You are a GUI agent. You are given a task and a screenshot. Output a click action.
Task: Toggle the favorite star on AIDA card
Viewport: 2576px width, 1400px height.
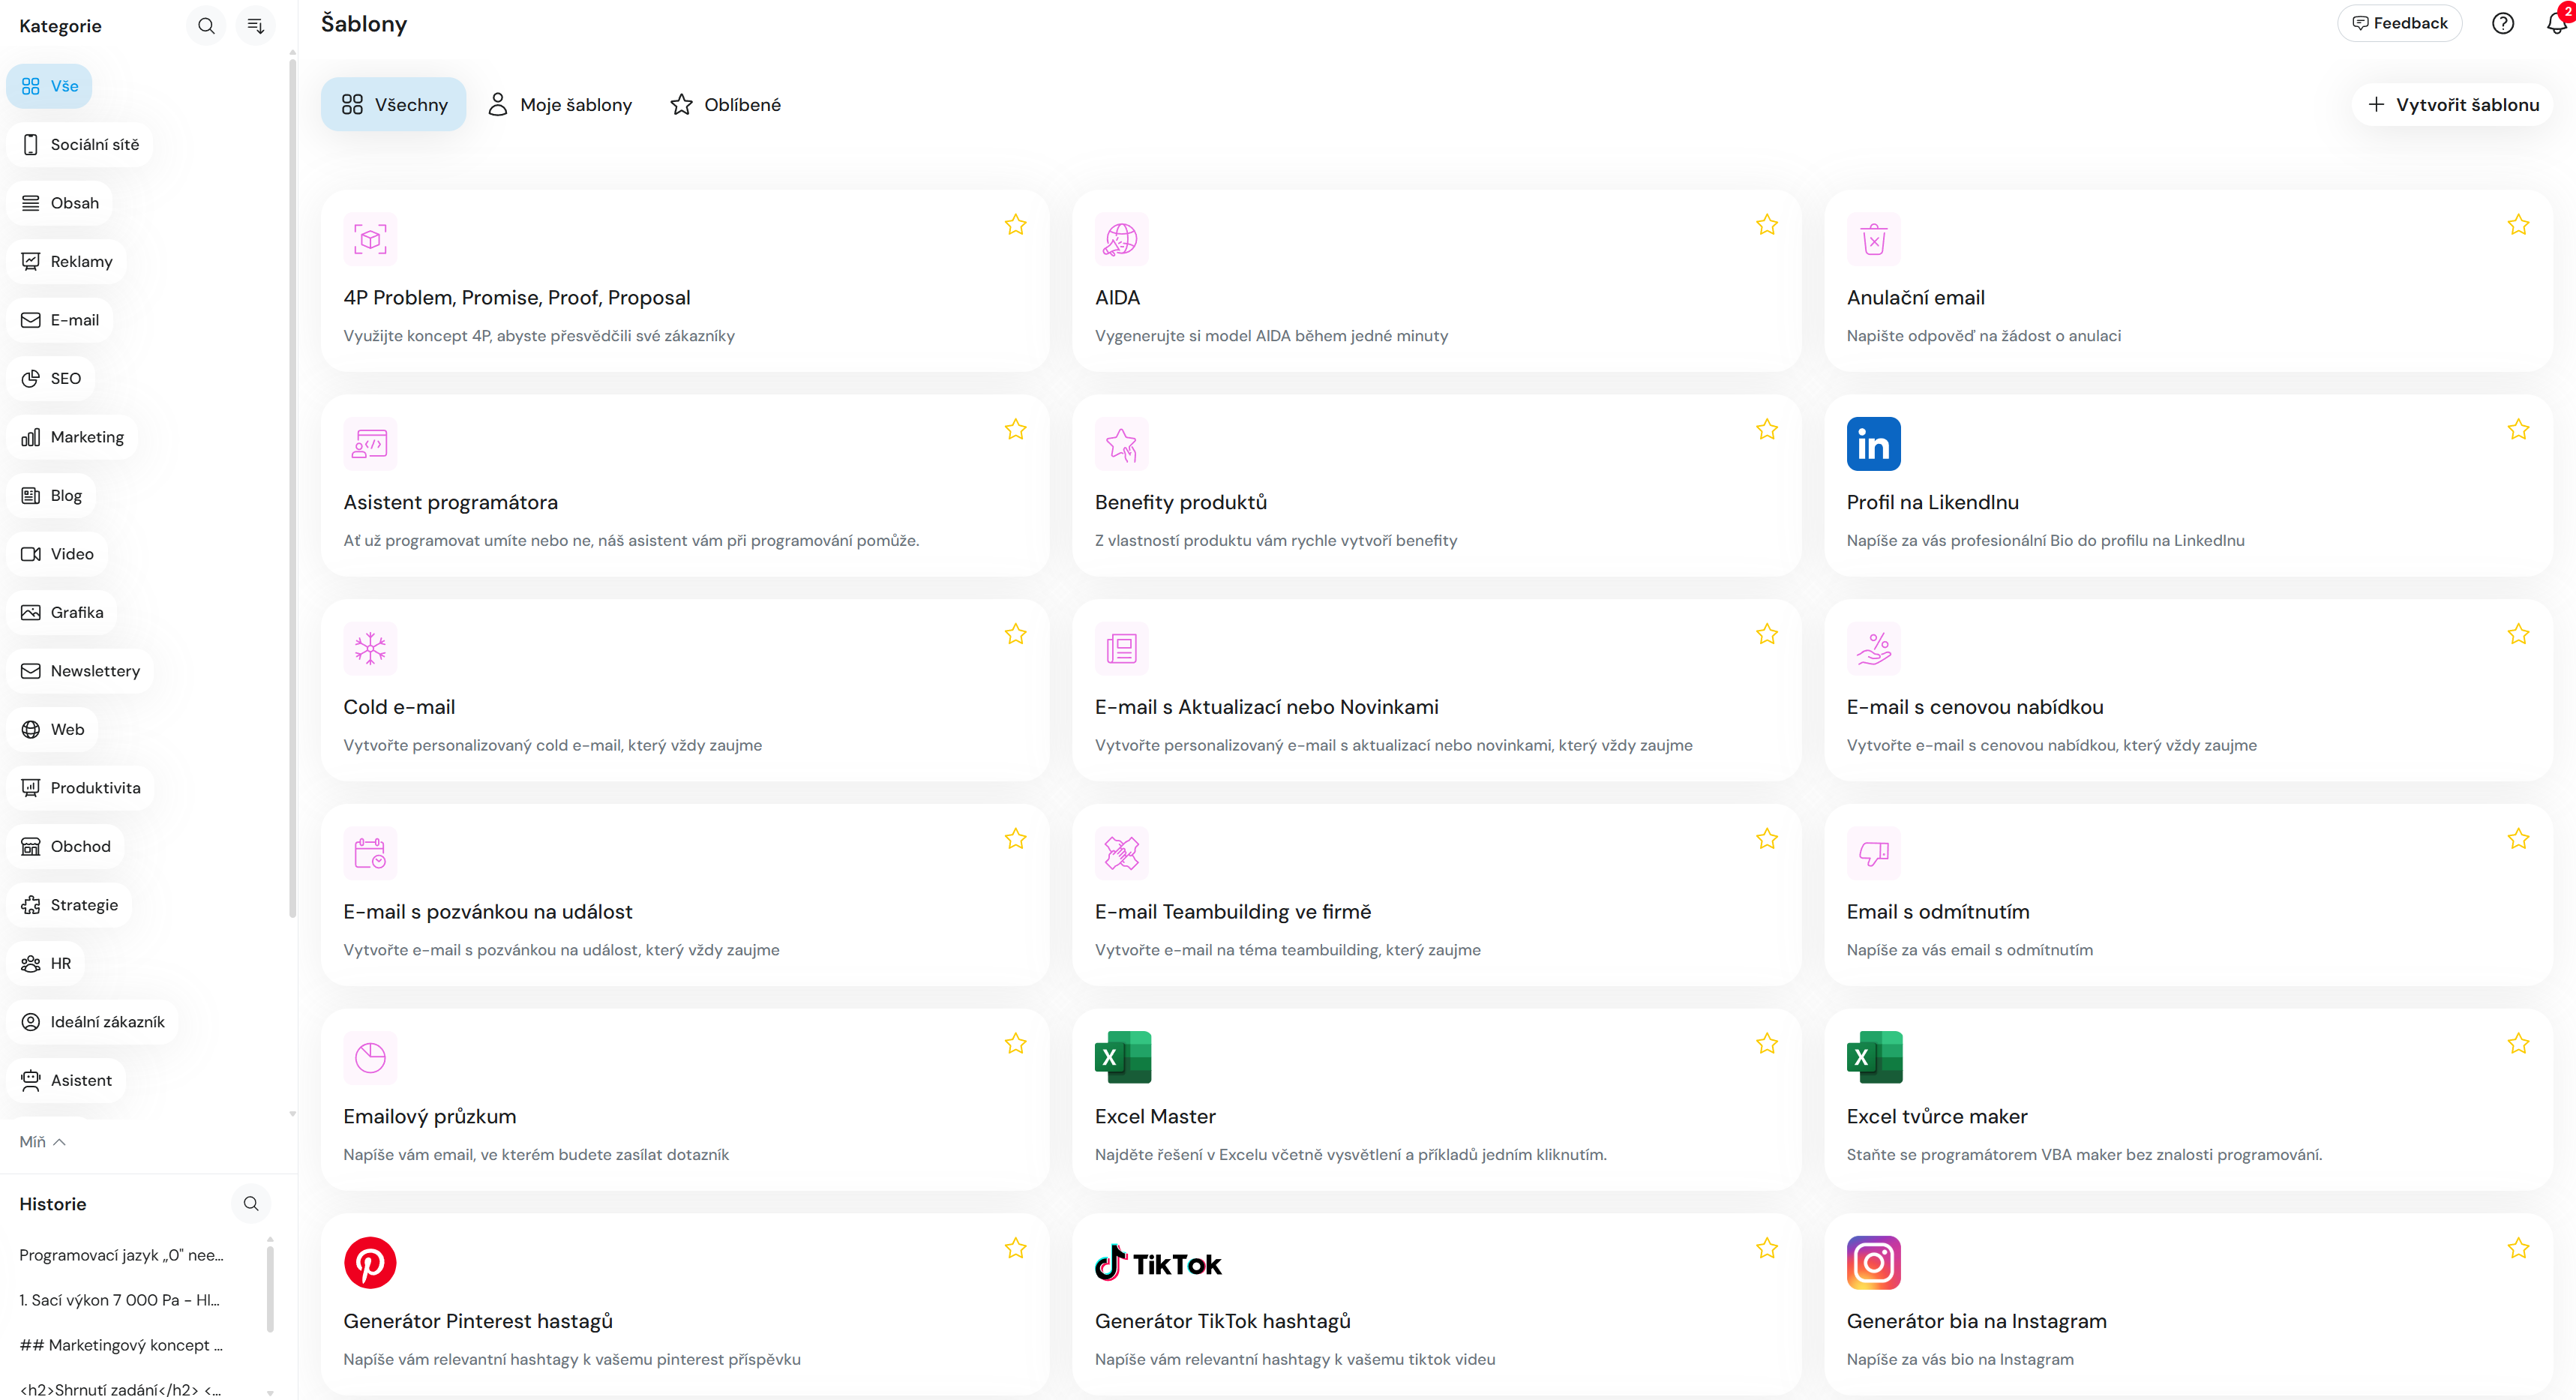pos(1766,225)
